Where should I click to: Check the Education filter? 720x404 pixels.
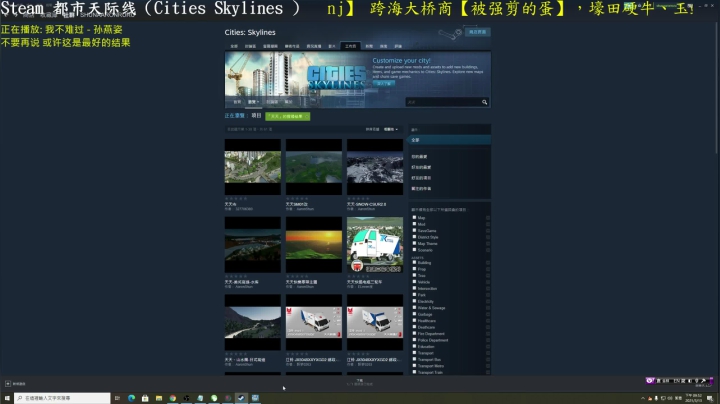point(414,346)
